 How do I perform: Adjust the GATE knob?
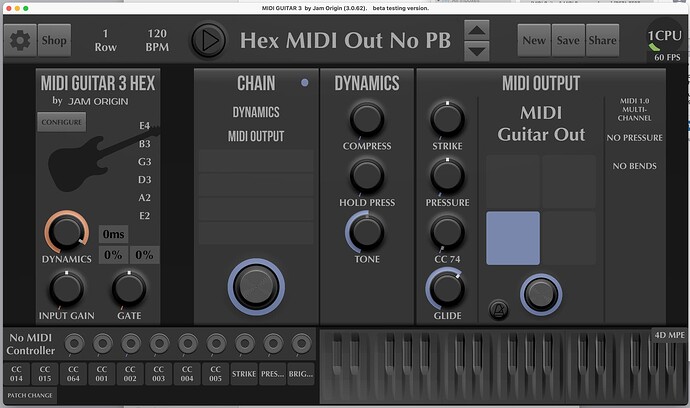coord(129,289)
